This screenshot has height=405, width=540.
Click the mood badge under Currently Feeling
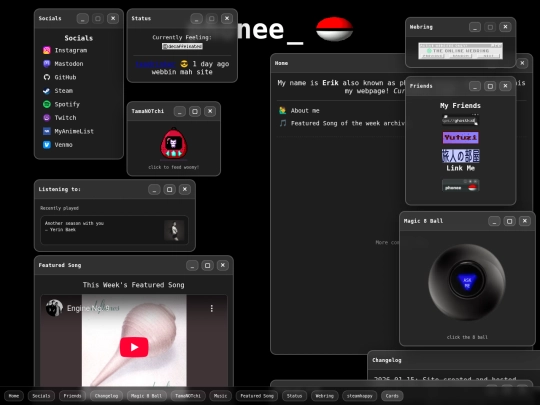click(x=182, y=46)
